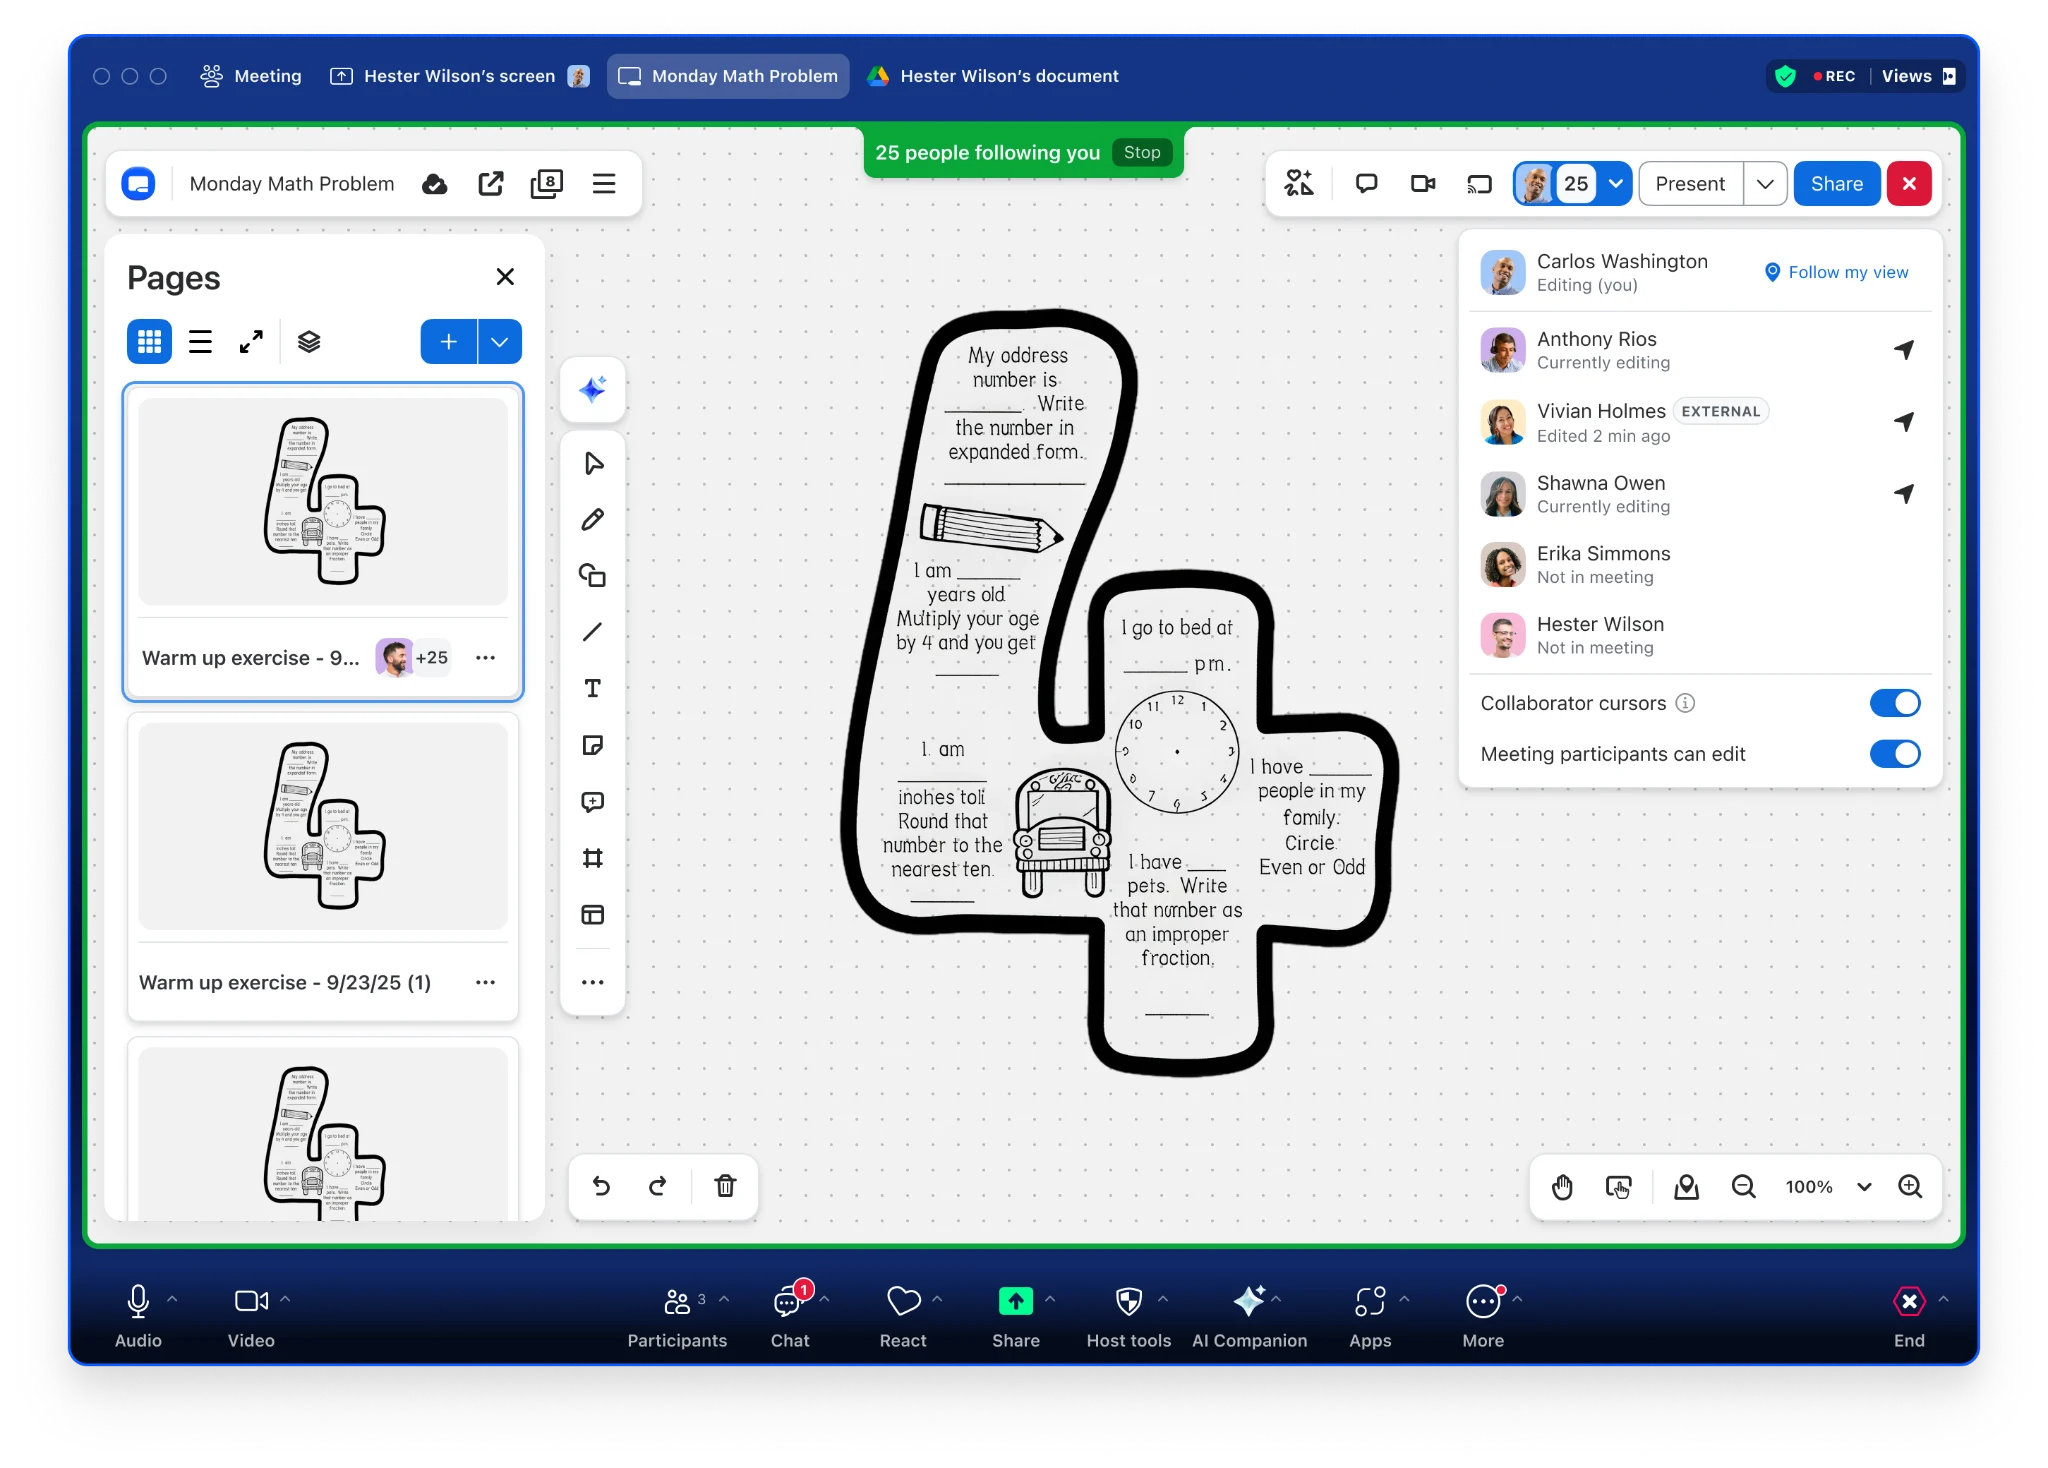Add a sticky note
Image resolution: width=2048 pixels, height=1468 pixels.
(593, 745)
